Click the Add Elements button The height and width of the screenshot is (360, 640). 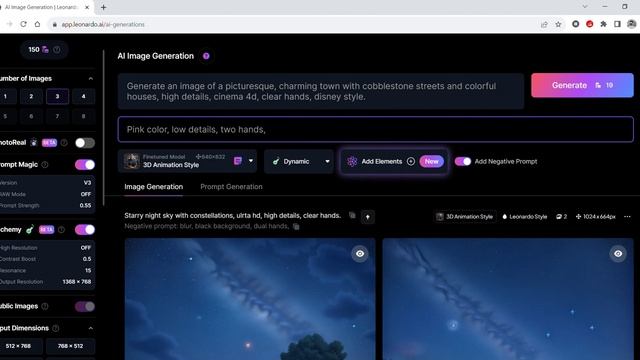[393, 161]
